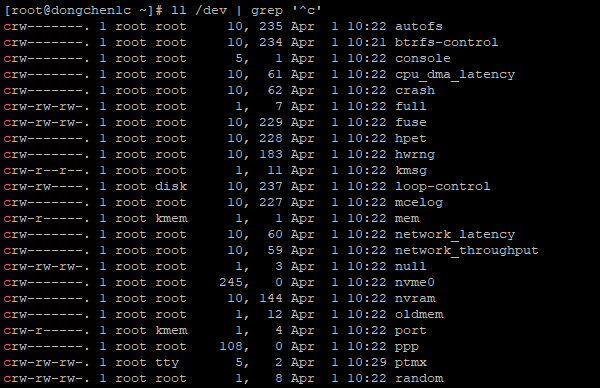
Task: Click the kmsg device entry
Action: (411, 171)
